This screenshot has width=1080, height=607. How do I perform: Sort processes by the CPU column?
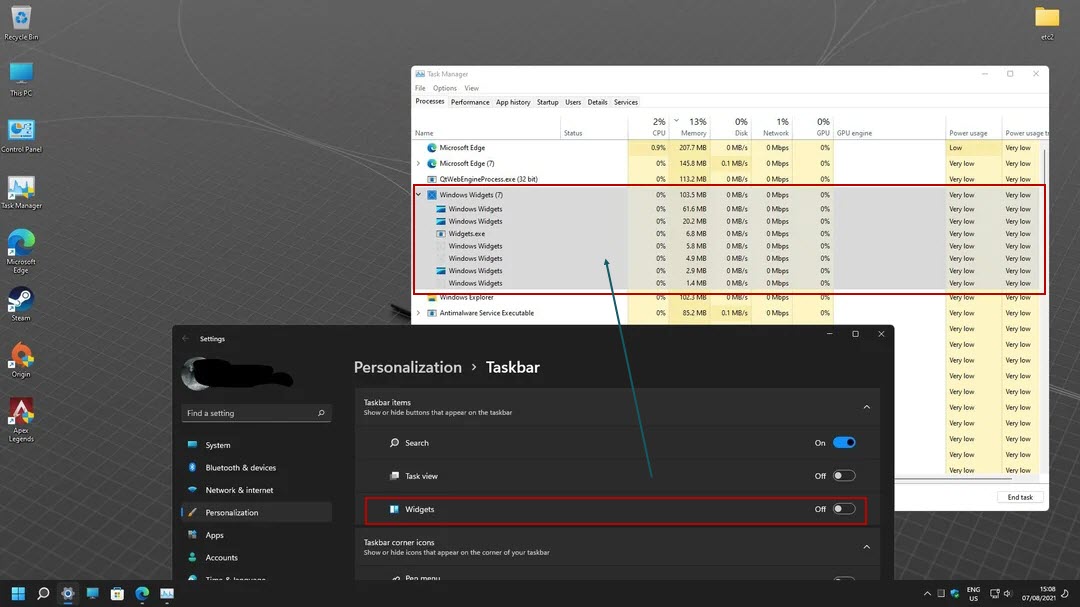(x=647, y=126)
